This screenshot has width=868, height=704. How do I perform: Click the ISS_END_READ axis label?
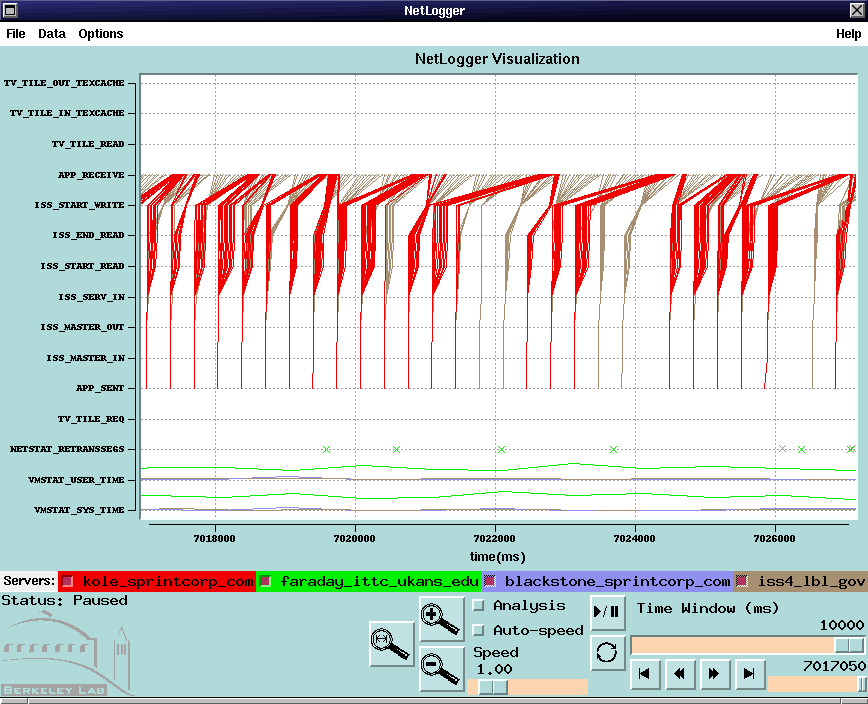pyautogui.click(x=89, y=235)
